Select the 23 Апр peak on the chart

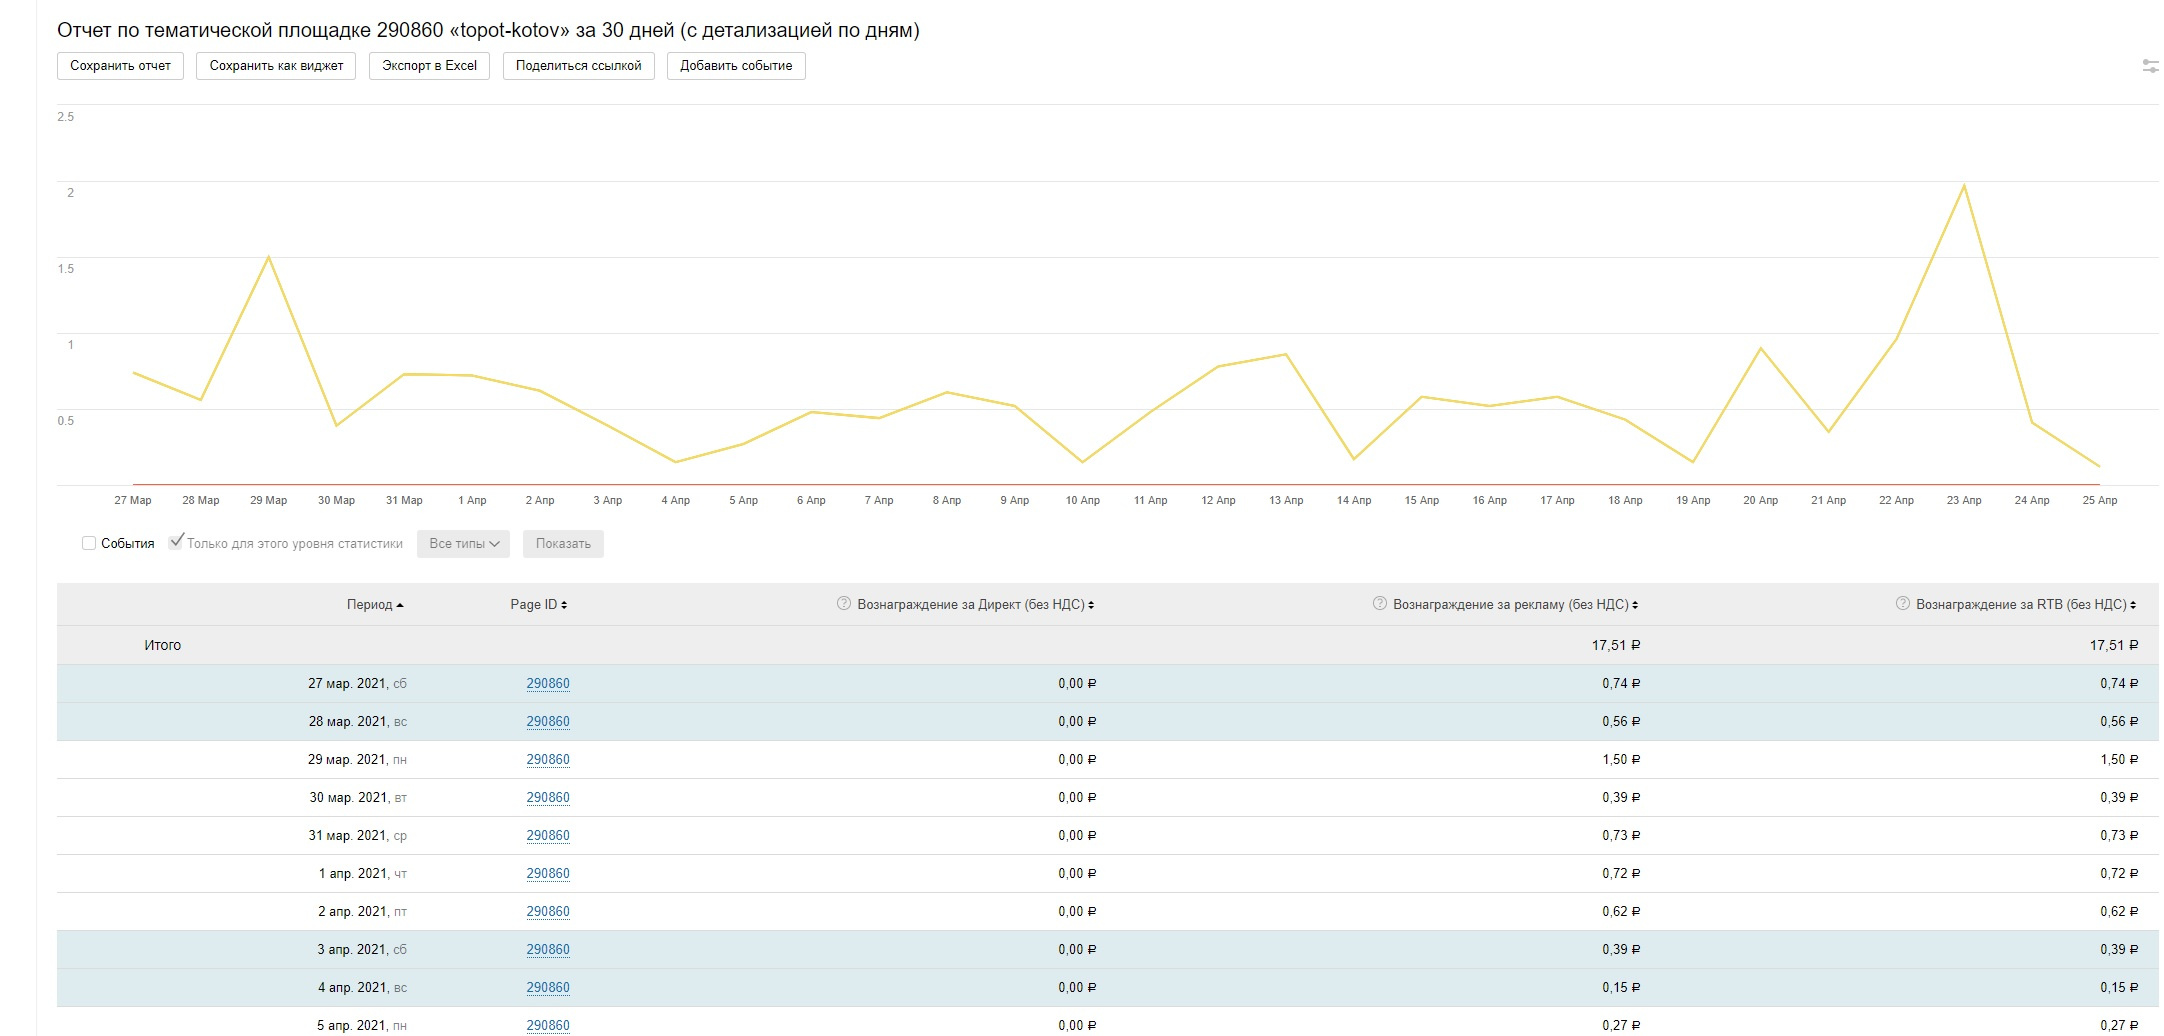pyautogui.click(x=1964, y=186)
